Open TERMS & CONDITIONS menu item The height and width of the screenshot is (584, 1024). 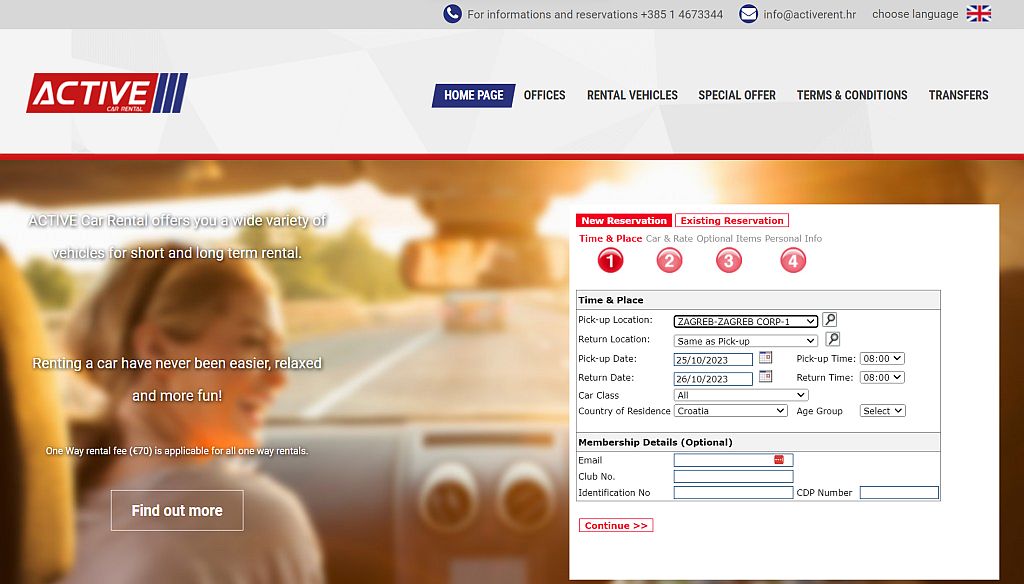(852, 95)
